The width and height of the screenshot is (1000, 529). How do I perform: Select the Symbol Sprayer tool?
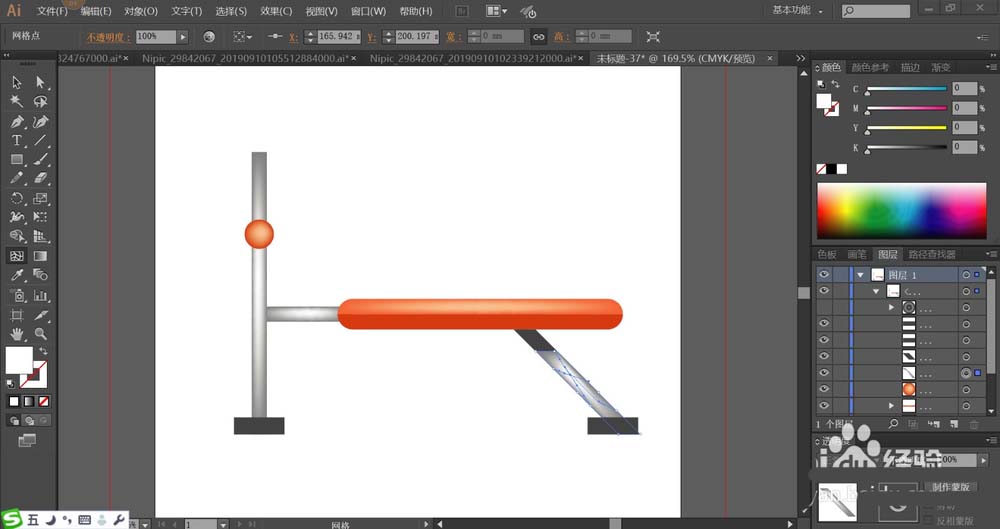pos(17,295)
